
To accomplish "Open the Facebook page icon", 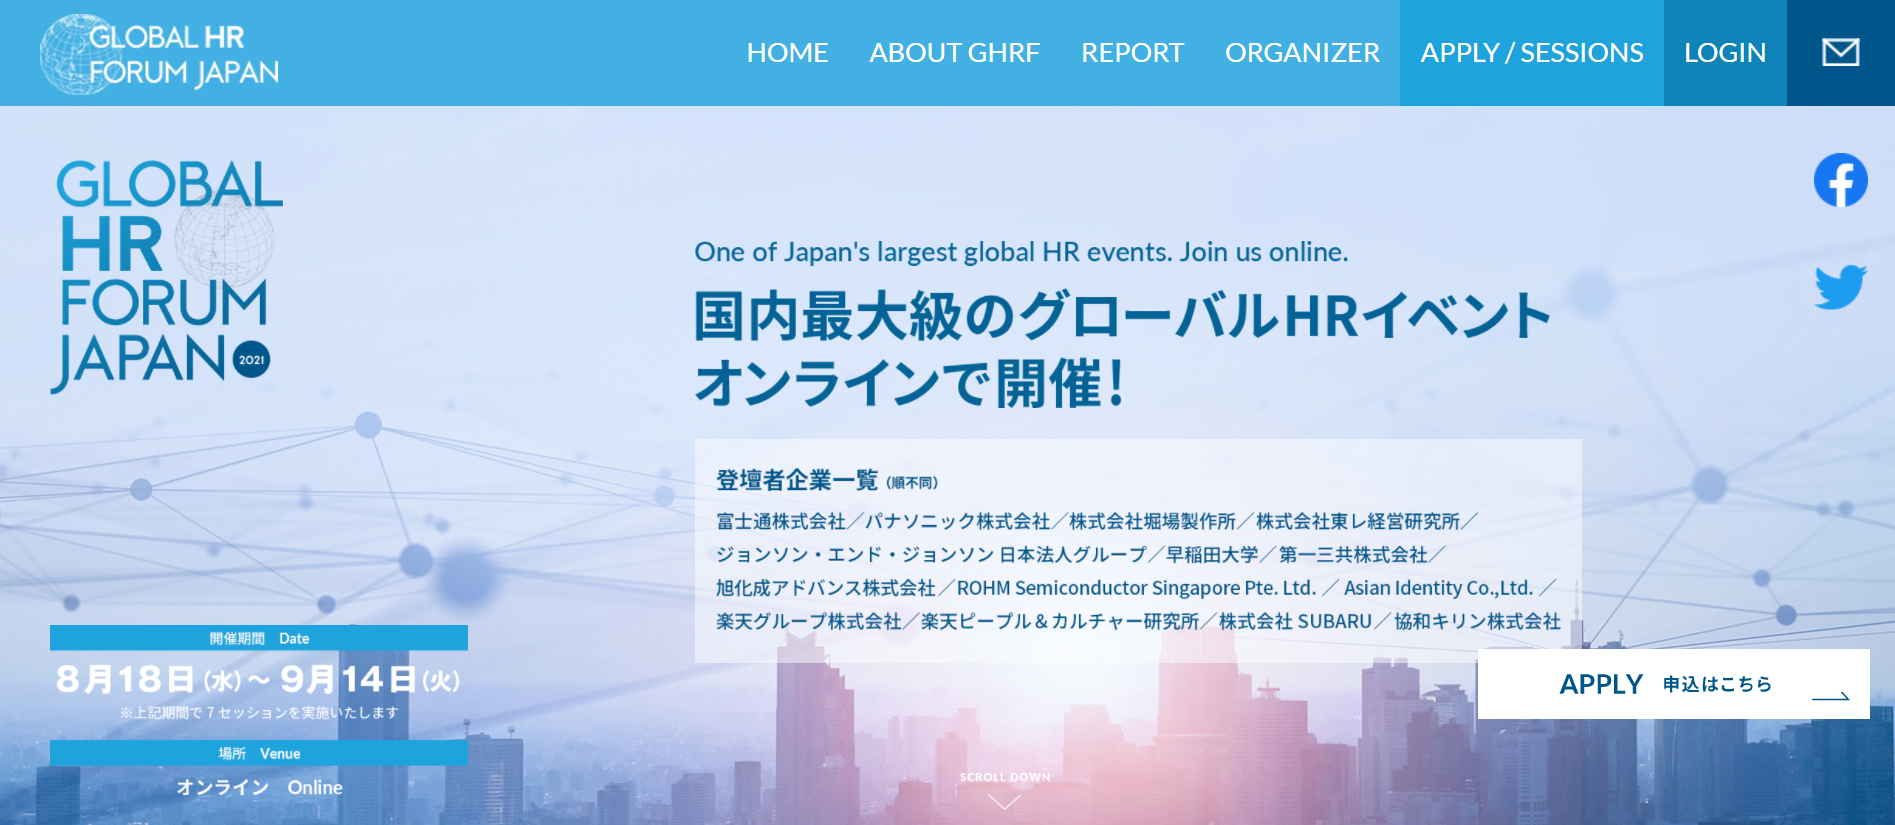I will (1840, 180).
